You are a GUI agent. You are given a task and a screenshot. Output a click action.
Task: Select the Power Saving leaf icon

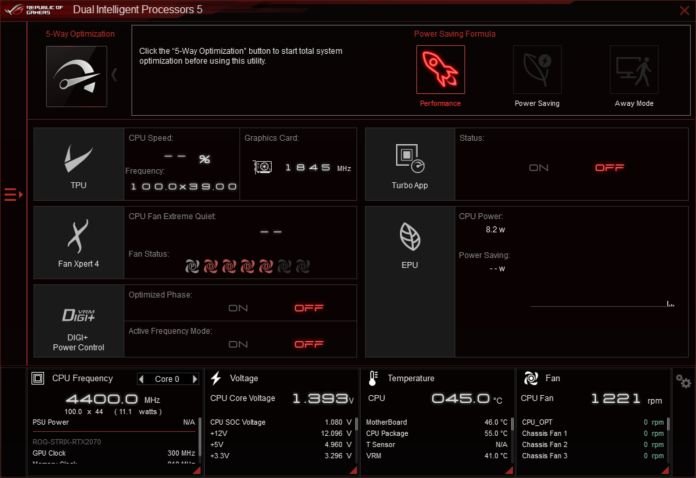[537, 69]
